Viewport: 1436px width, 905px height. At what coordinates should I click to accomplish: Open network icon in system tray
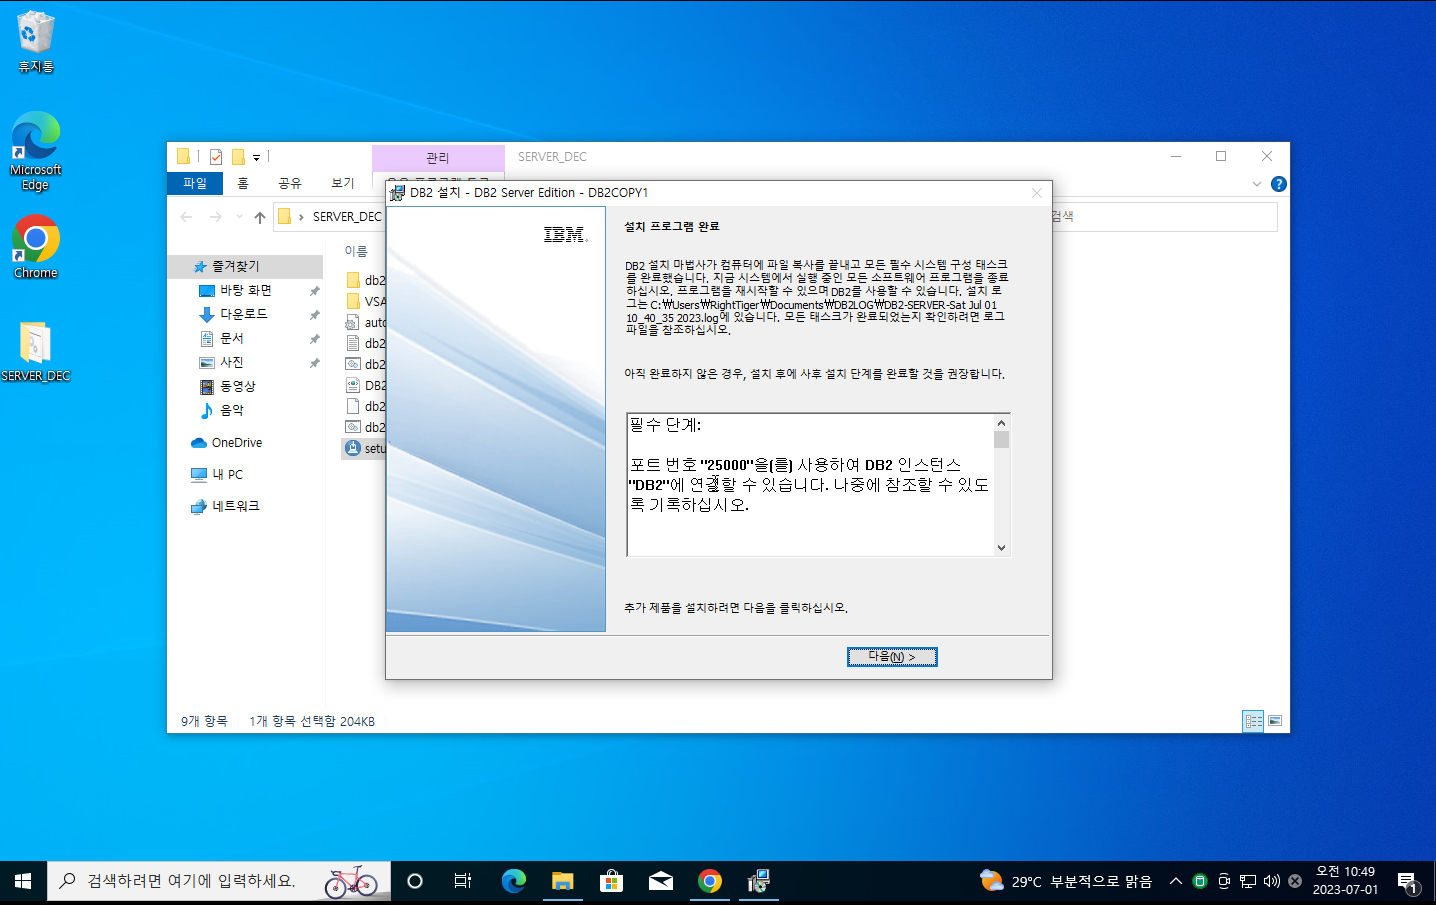(x=1248, y=881)
